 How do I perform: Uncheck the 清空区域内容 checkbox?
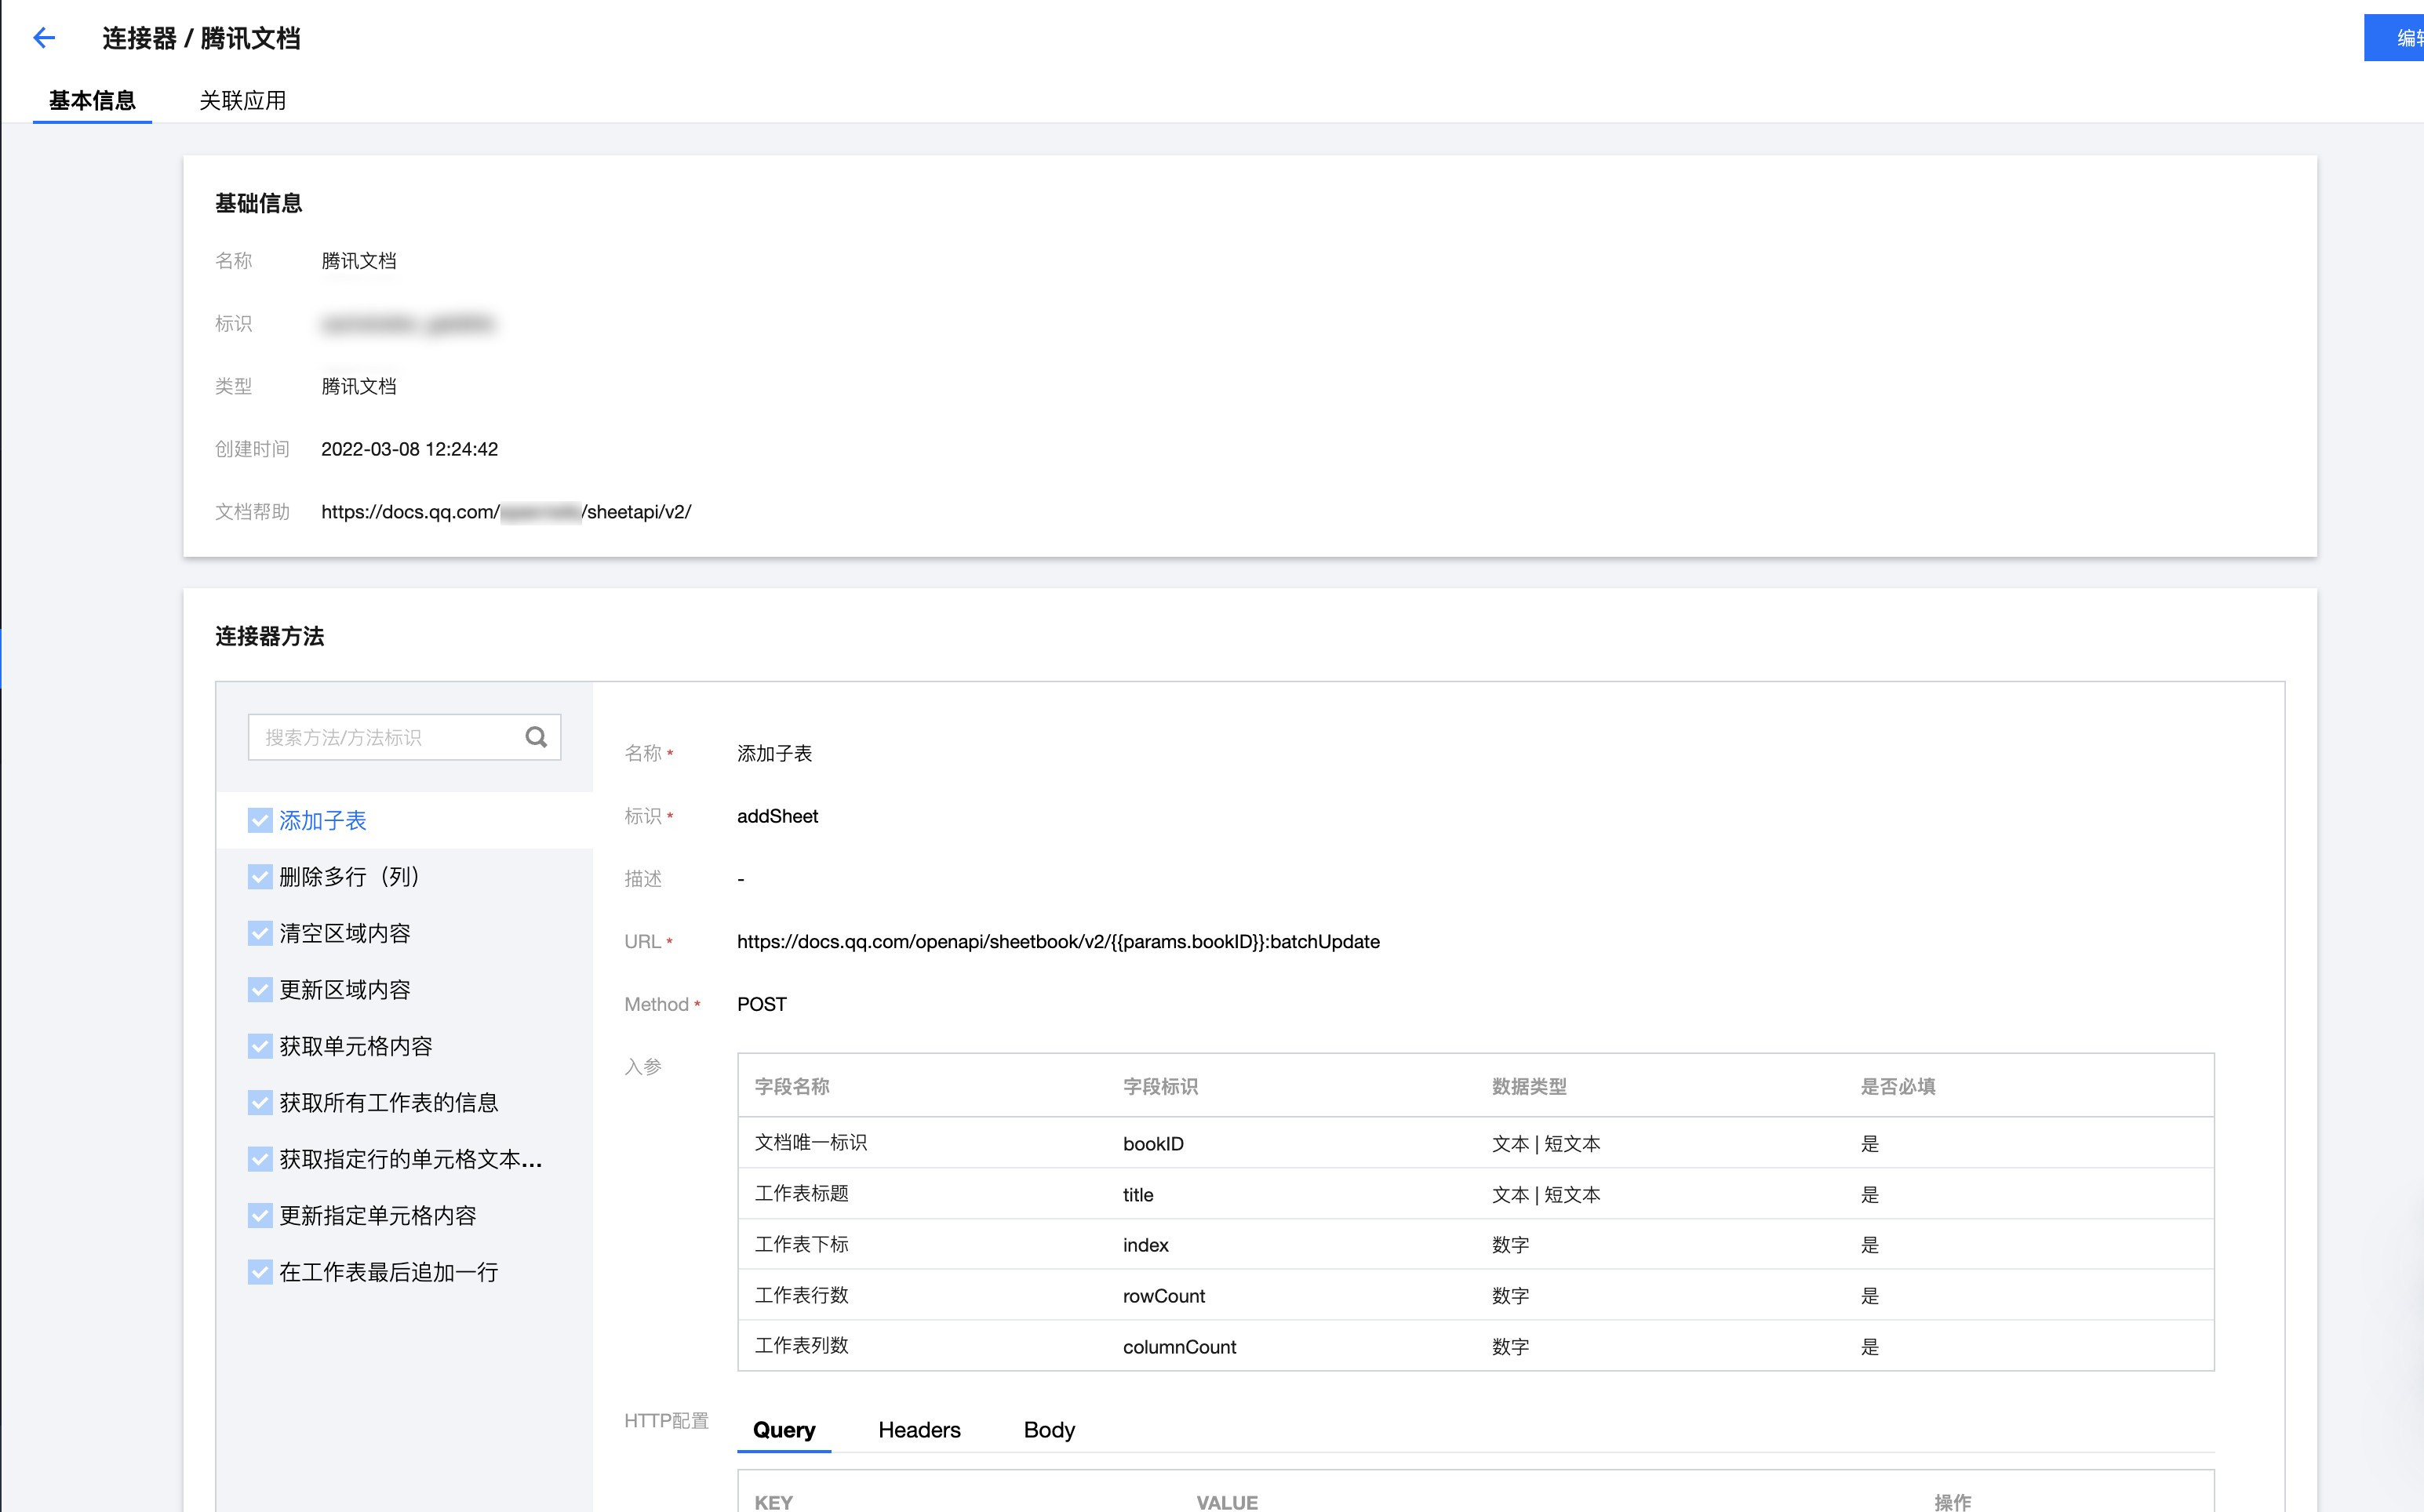tap(260, 933)
